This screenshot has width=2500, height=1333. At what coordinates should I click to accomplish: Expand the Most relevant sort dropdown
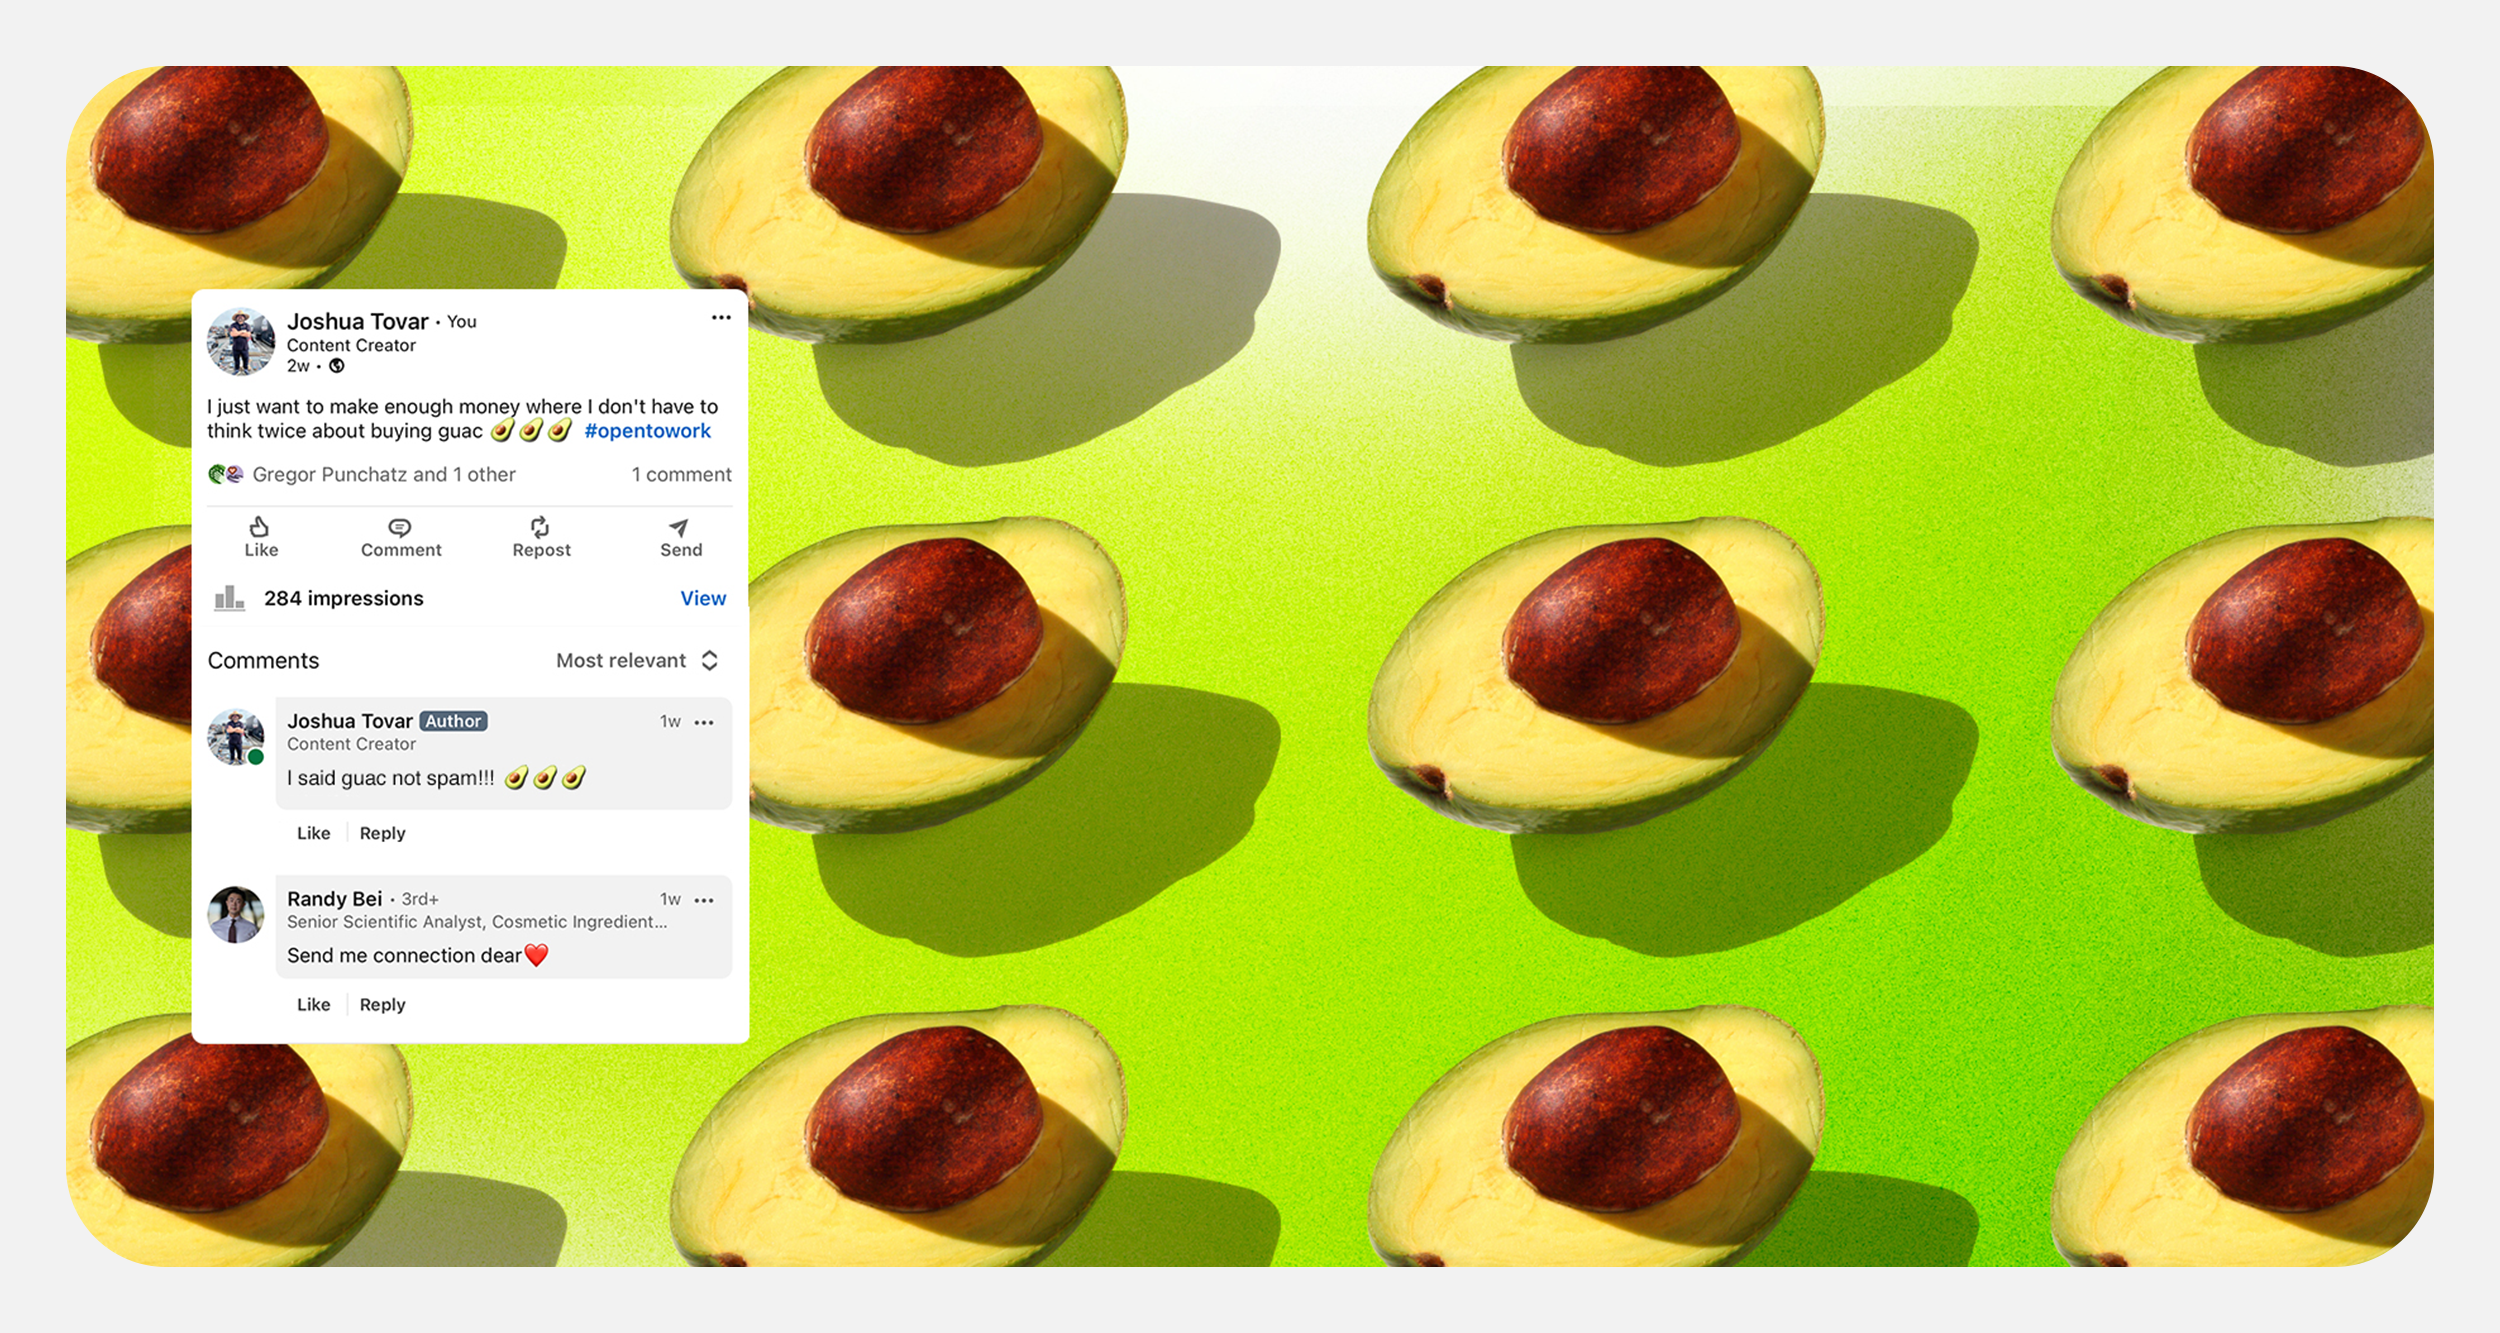[x=621, y=660]
